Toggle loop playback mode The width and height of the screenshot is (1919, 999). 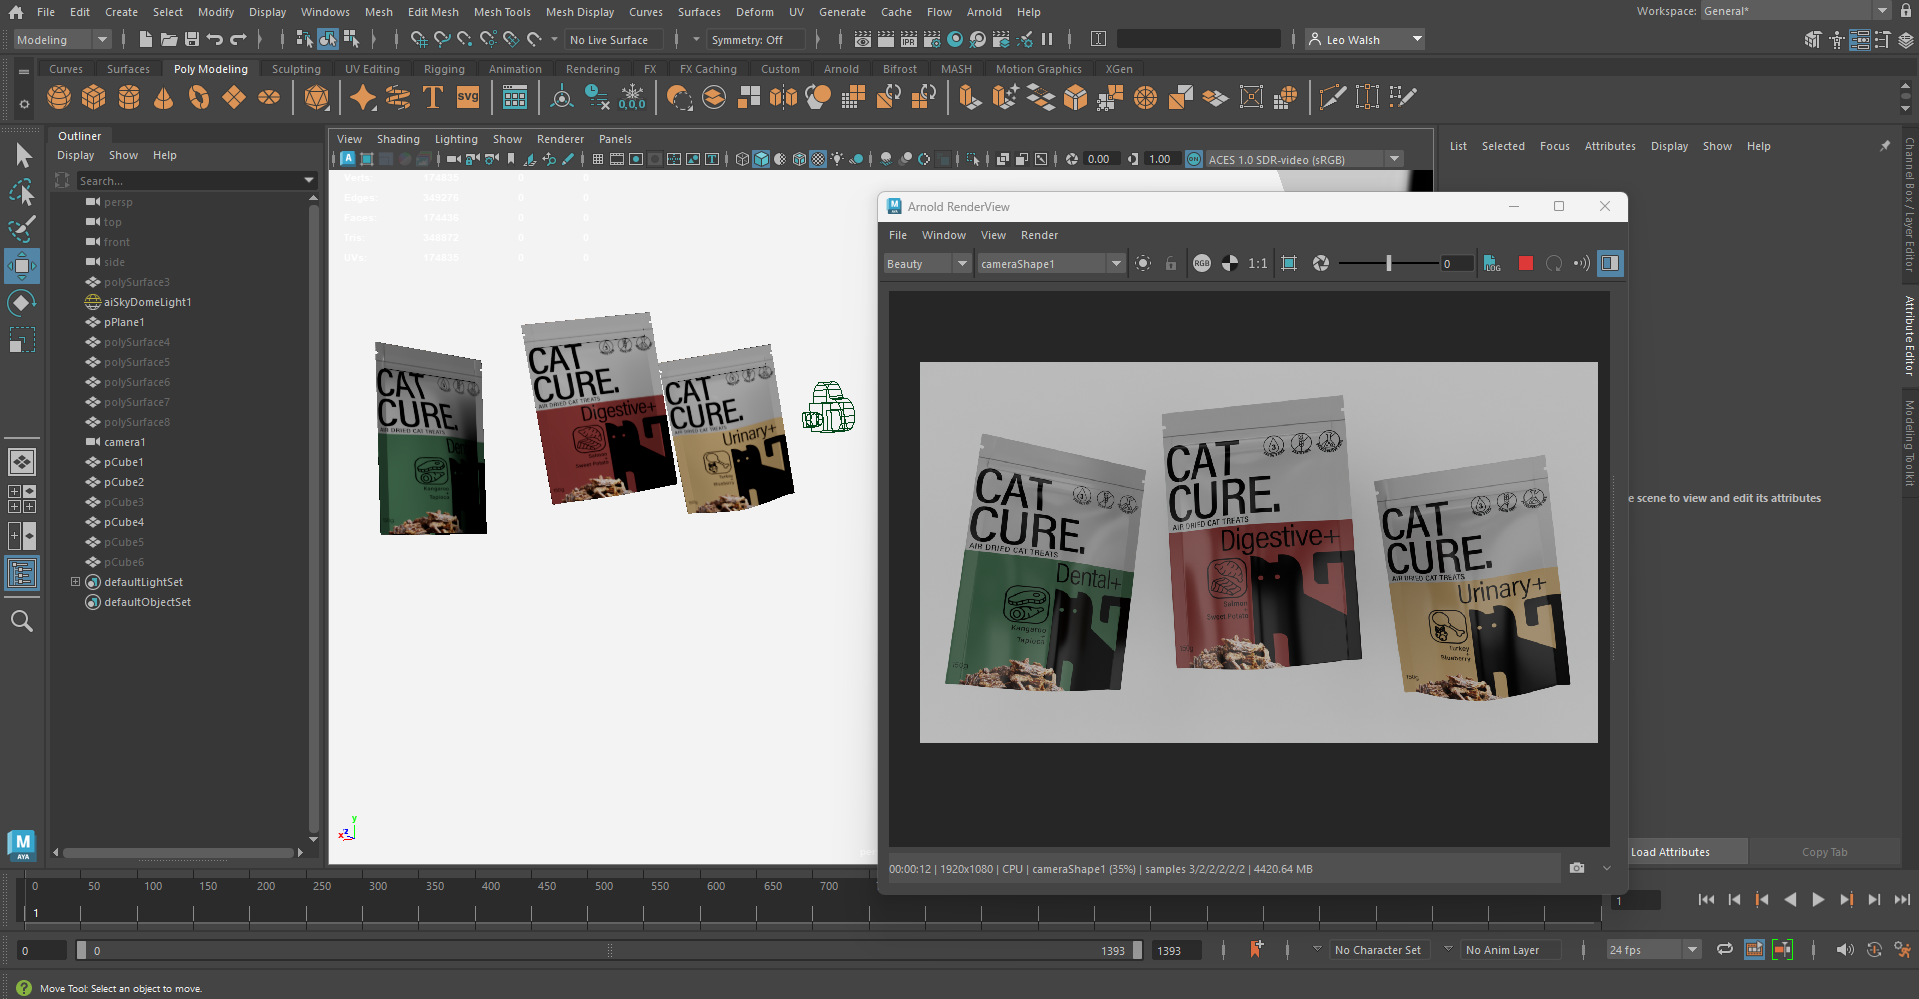1724,950
